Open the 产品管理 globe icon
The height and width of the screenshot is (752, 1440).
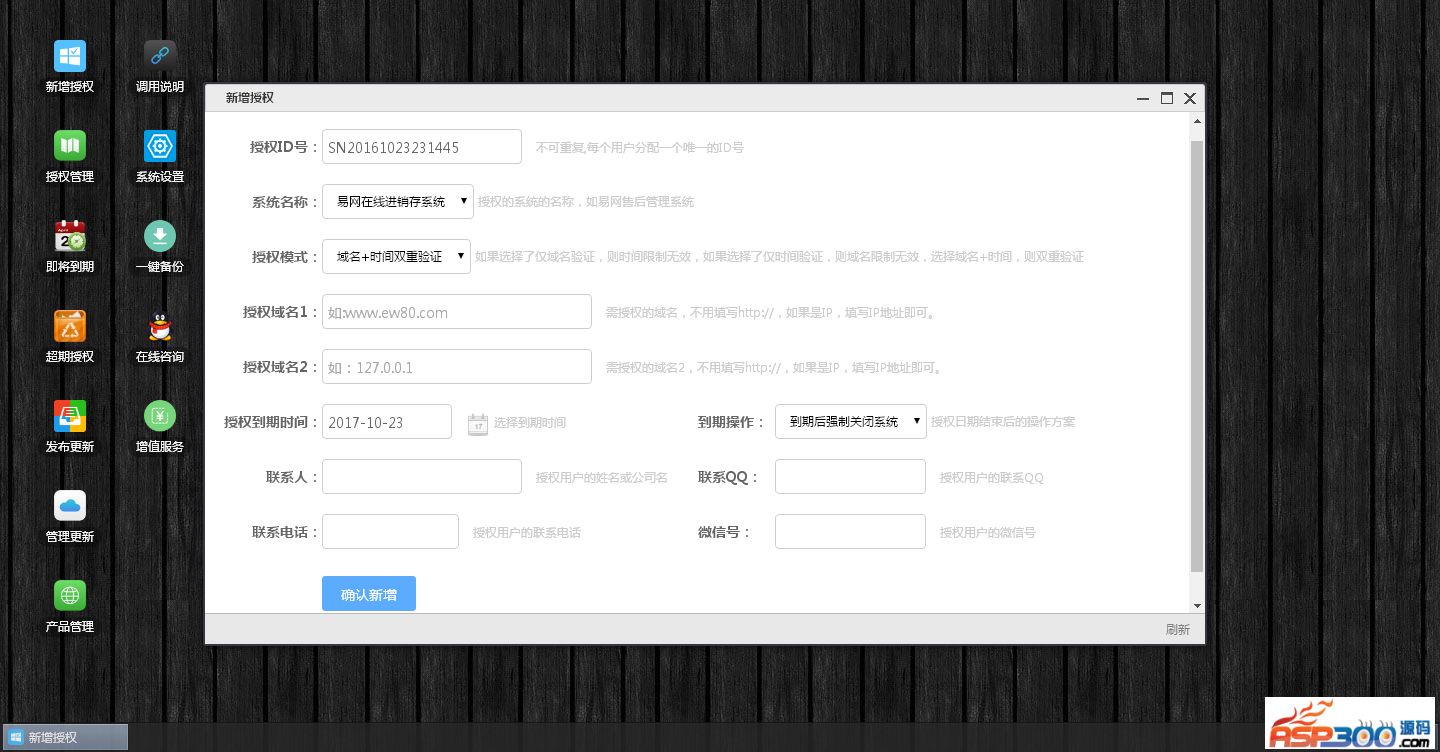tap(70, 597)
